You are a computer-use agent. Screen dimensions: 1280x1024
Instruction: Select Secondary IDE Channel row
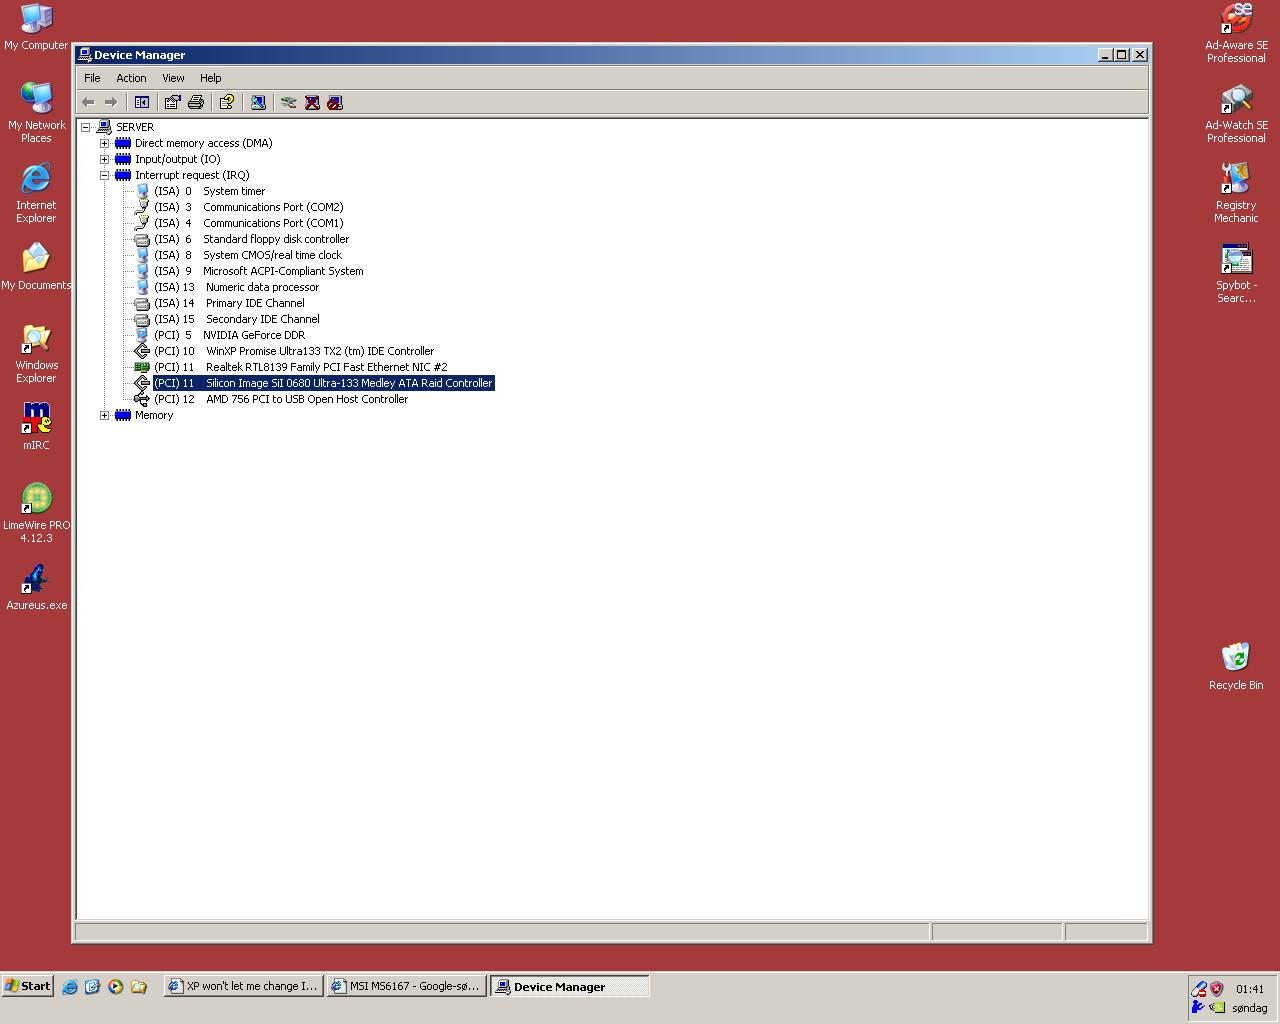click(237, 319)
